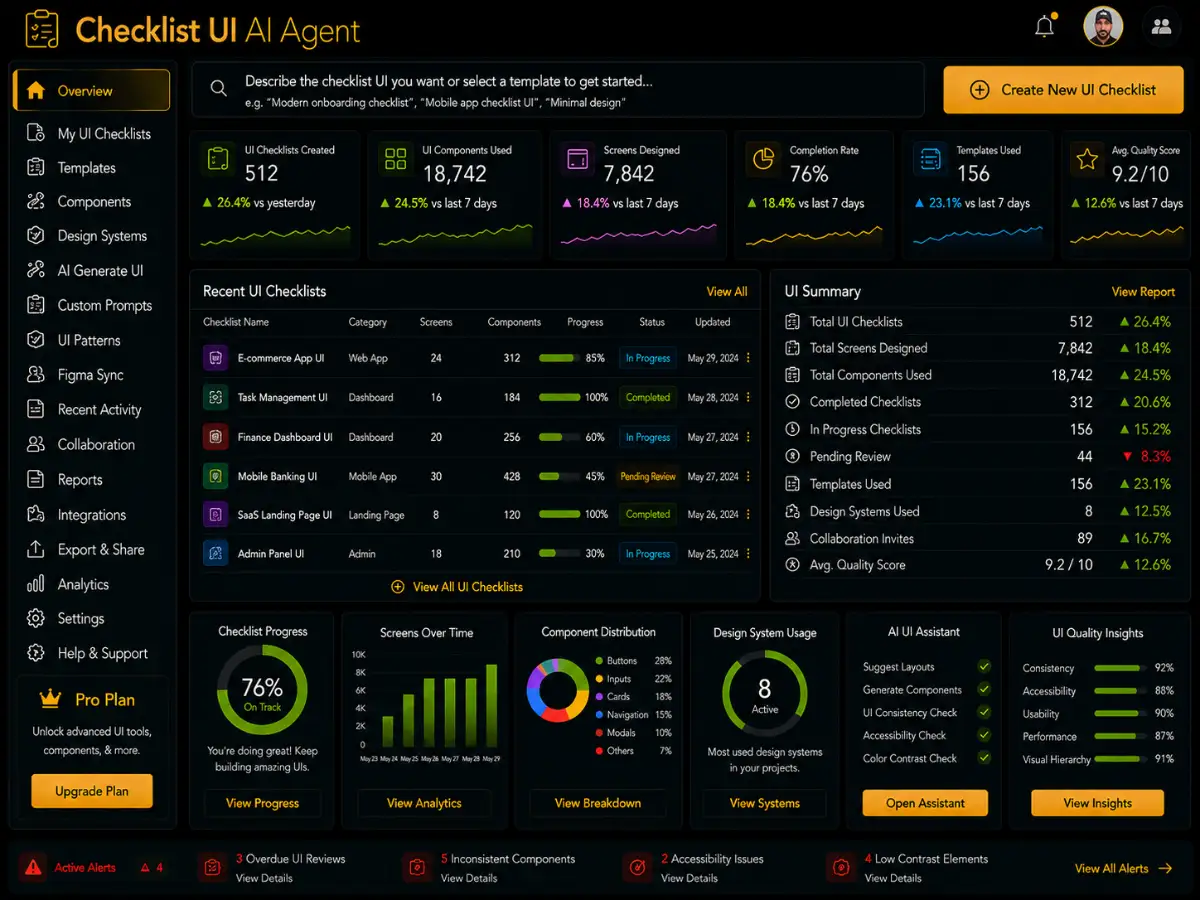Click the Integrations sidebar icon
This screenshot has width=1200, height=900.
(x=36, y=514)
